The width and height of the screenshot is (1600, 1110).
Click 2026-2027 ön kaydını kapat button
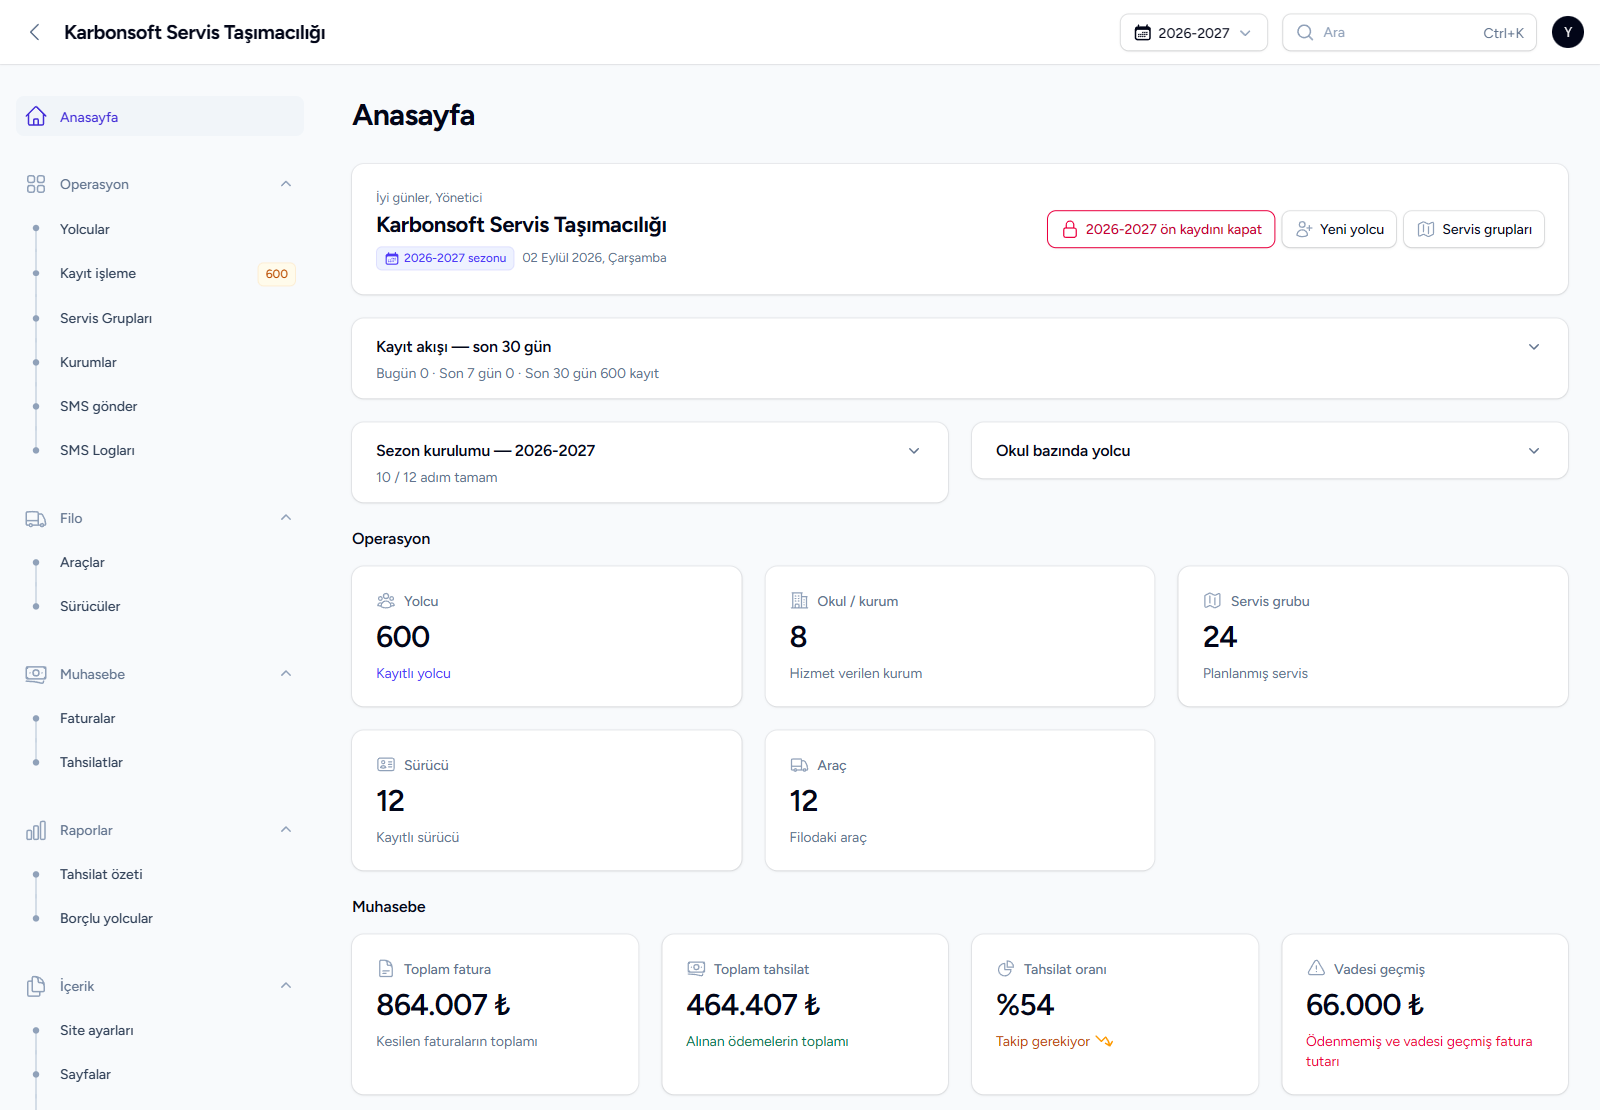pos(1161,229)
